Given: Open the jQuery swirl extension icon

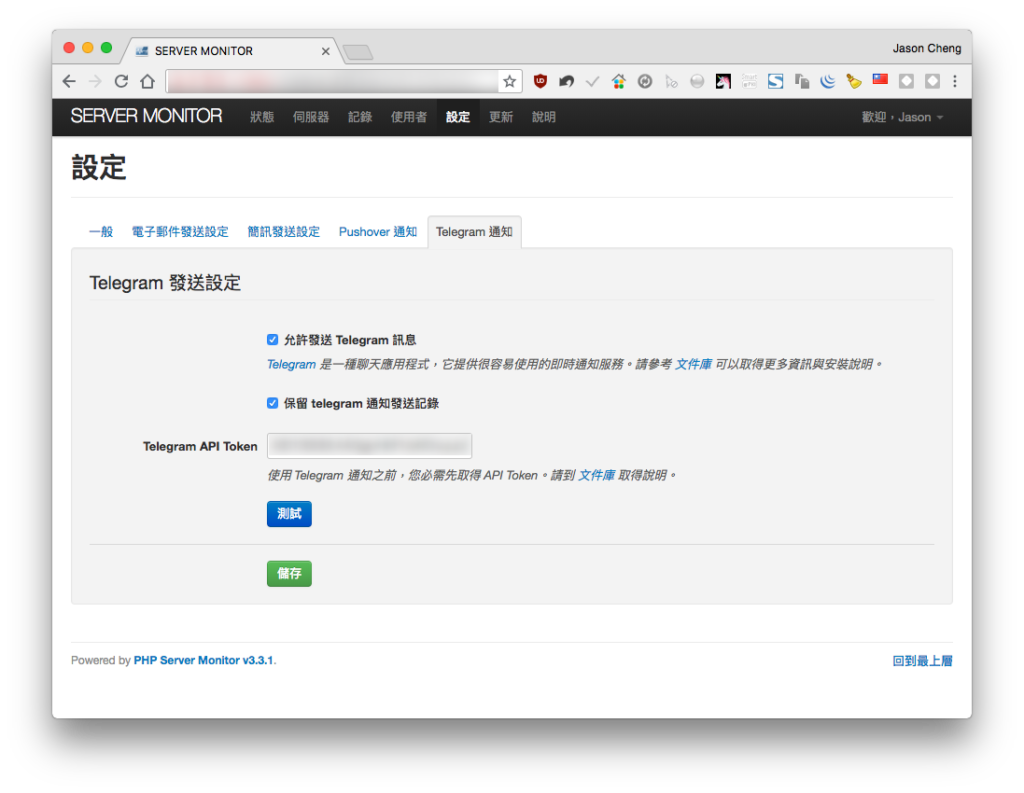Looking at the screenshot, I should (827, 82).
